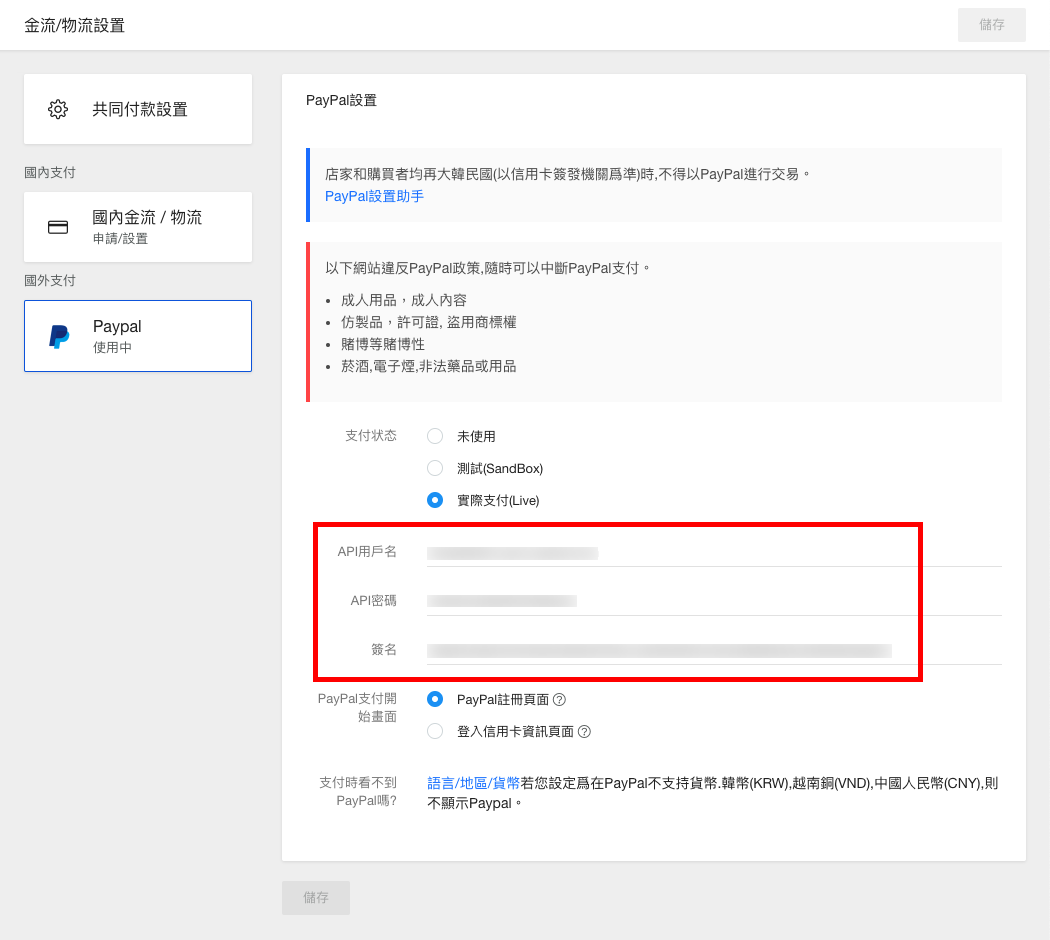Select the 實際支付(Live) radio option

435,500
